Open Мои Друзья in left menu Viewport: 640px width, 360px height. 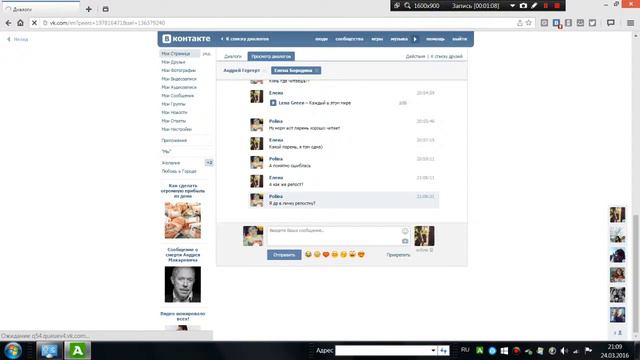(x=173, y=62)
